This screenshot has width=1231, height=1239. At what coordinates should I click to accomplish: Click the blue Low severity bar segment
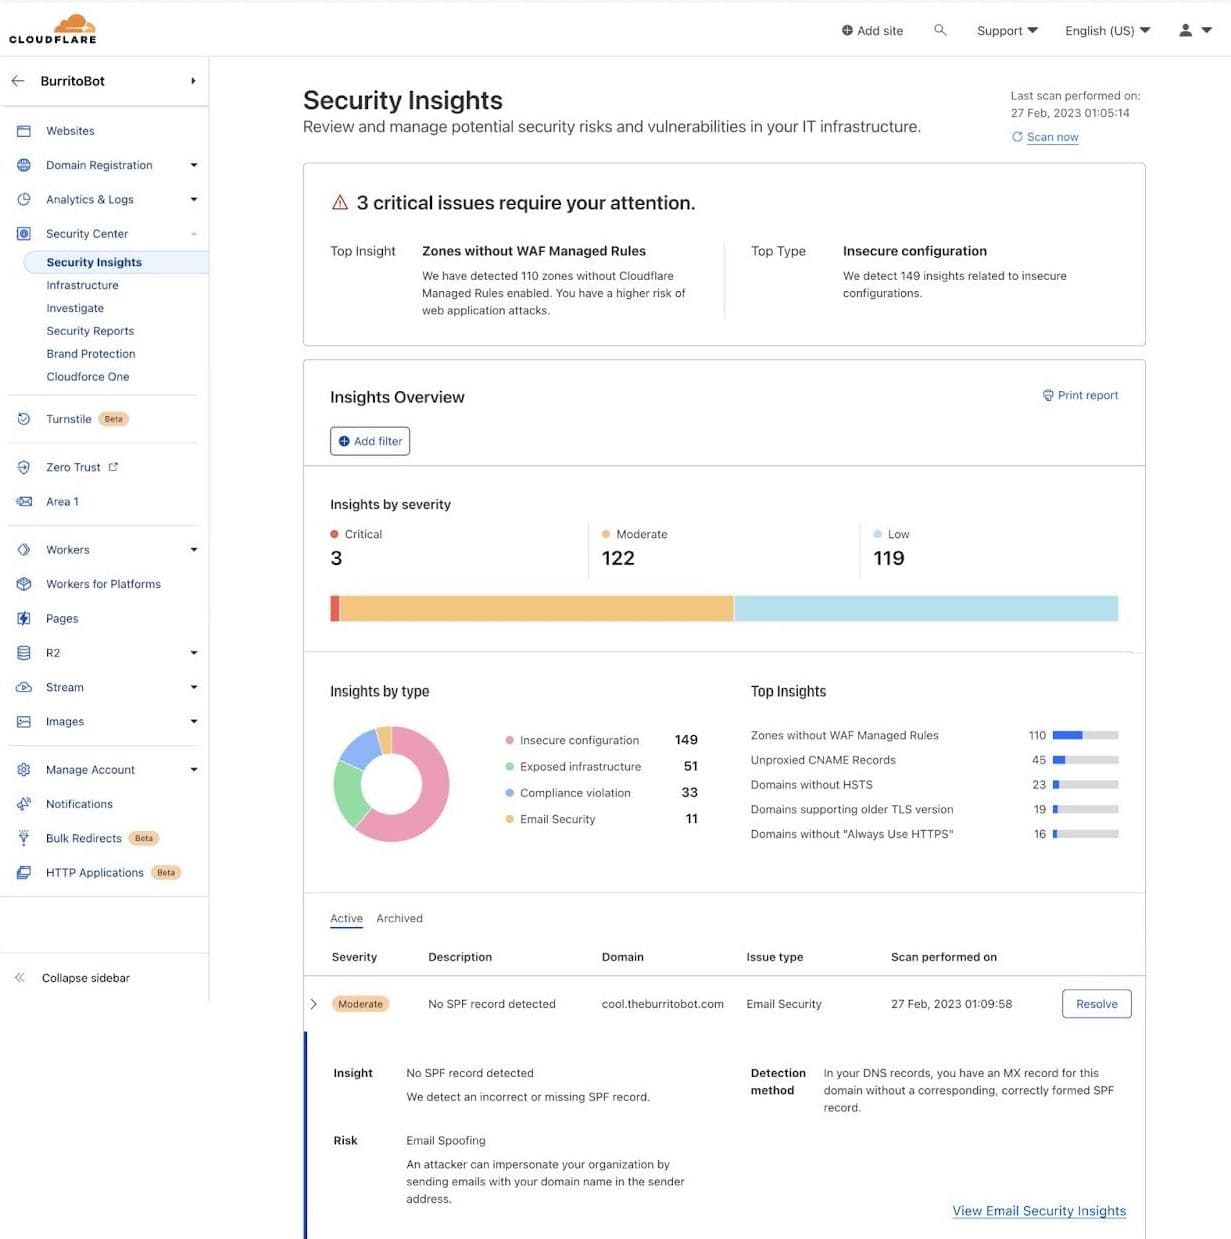coord(926,608)
